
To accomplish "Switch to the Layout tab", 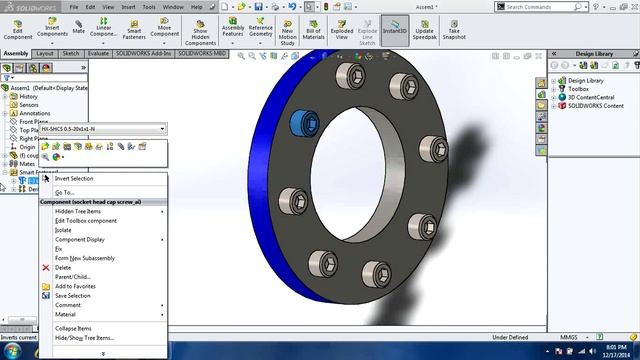I will 44,54.
